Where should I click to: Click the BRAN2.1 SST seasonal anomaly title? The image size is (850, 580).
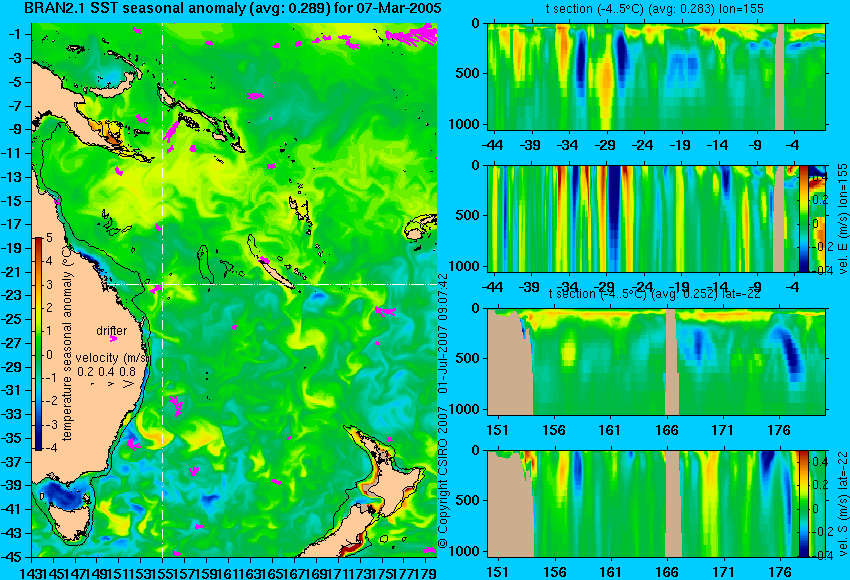(x=233, y=8)
